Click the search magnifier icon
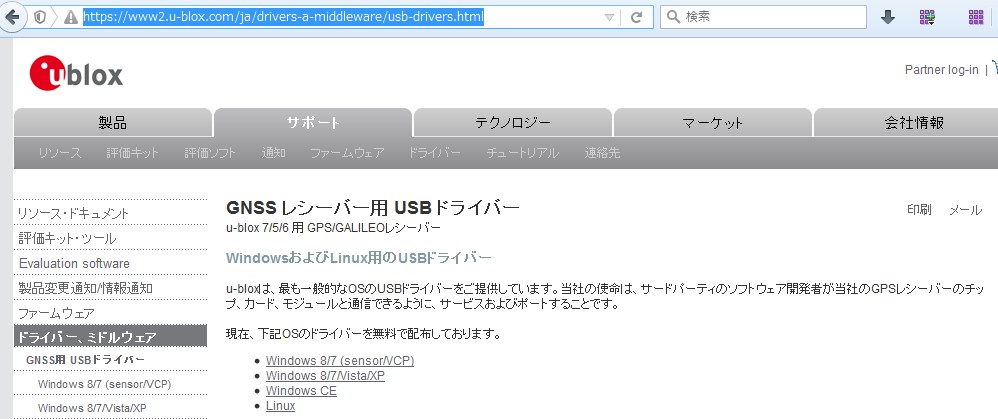 pyautogui.click(x=673, y=17)
